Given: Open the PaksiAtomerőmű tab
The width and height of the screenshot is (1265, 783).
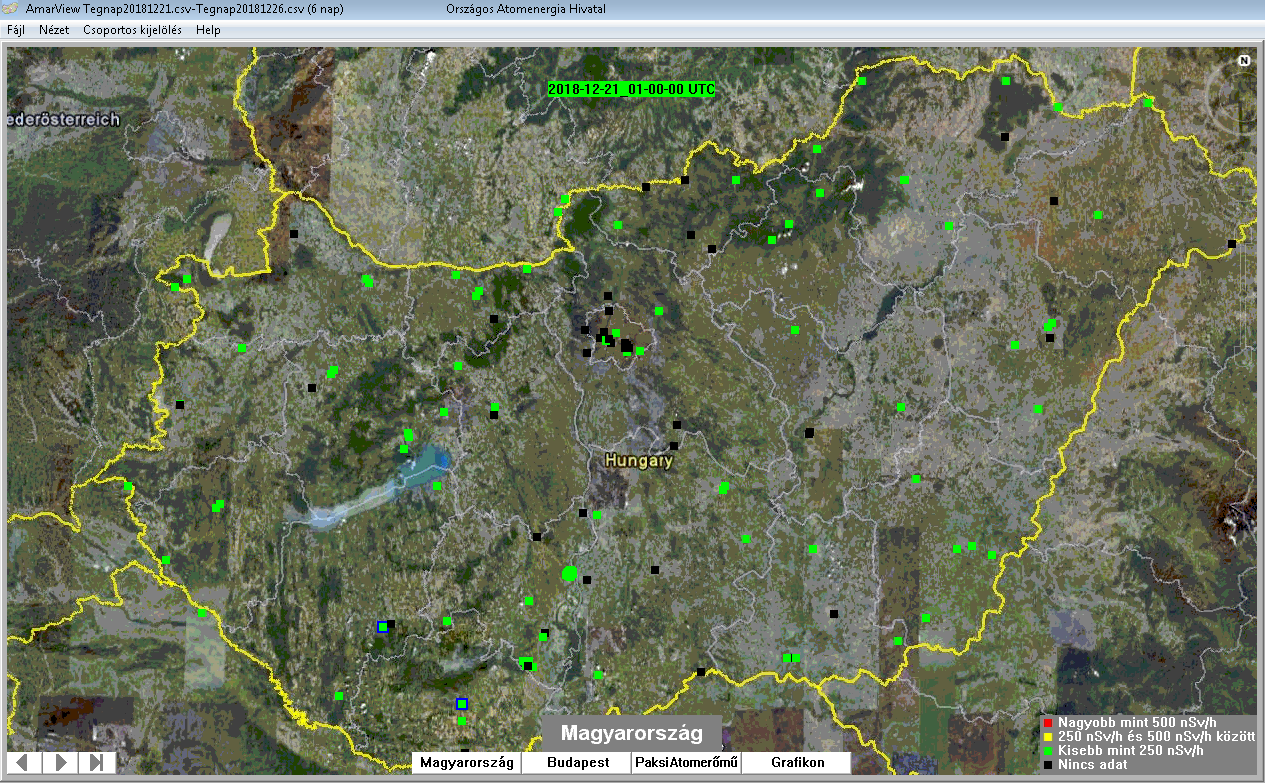Looking at the screenshot, I should tap(686, 763).
